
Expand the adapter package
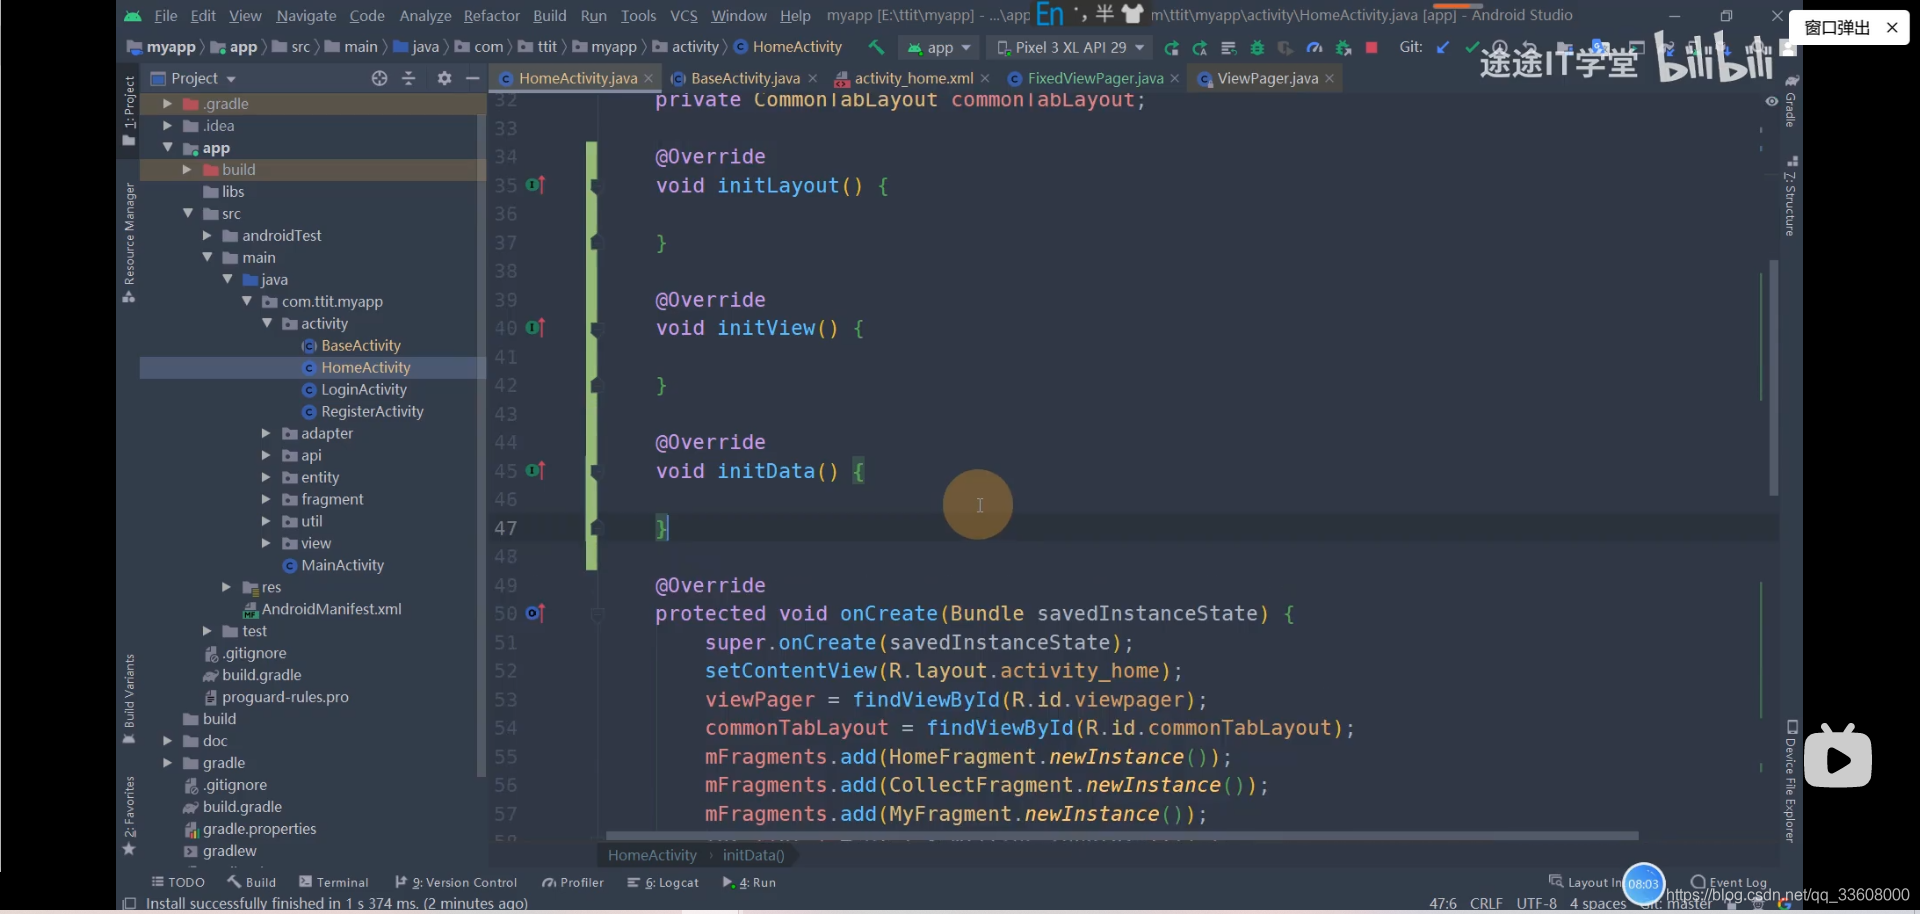pyautogui.click(x=267, y=434)
